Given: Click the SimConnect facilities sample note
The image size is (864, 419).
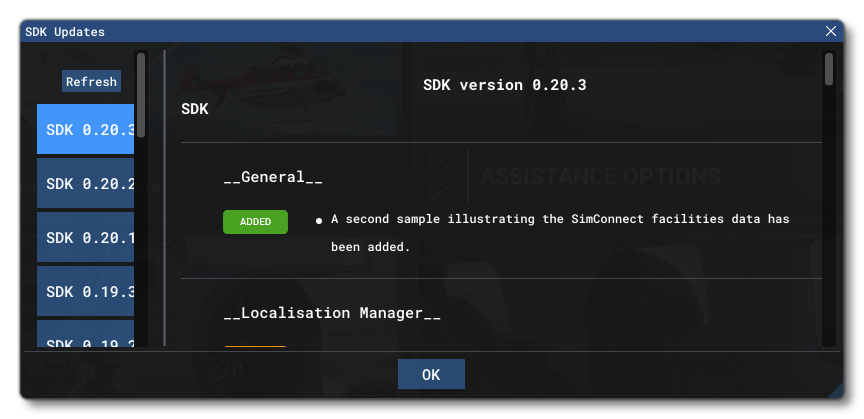Looking at the screenshot, I should click(x=560, y=233).
